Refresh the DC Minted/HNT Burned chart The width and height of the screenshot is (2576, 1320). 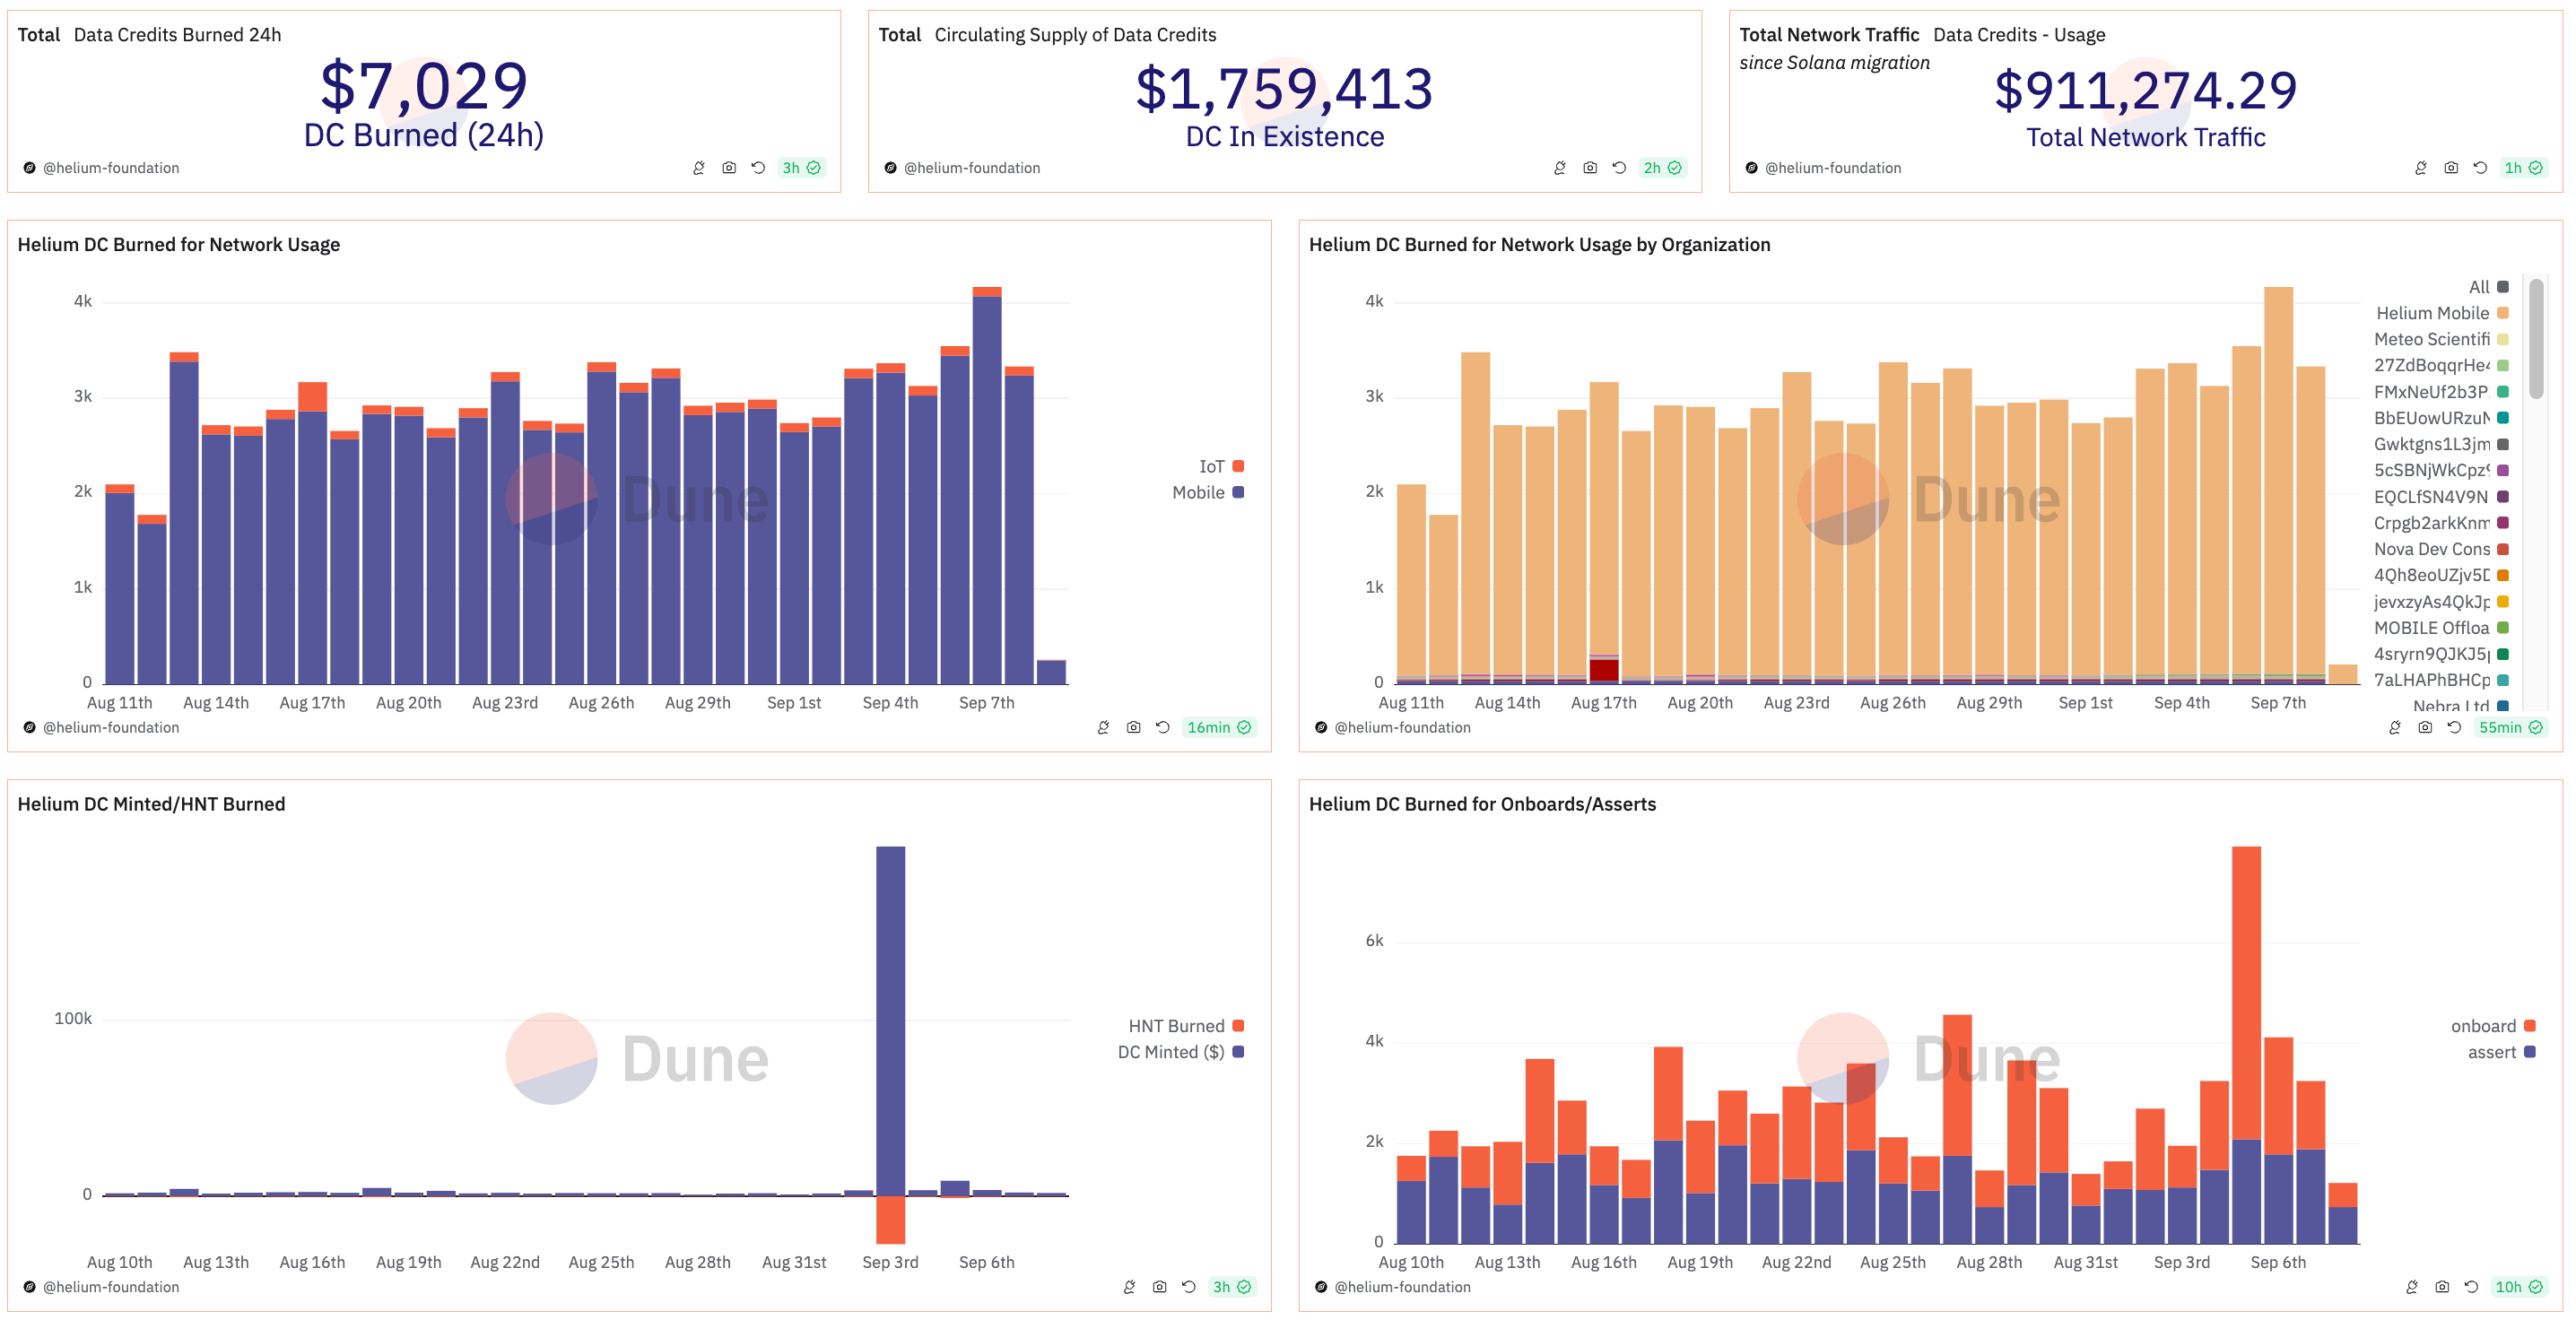point(1188,1287)
